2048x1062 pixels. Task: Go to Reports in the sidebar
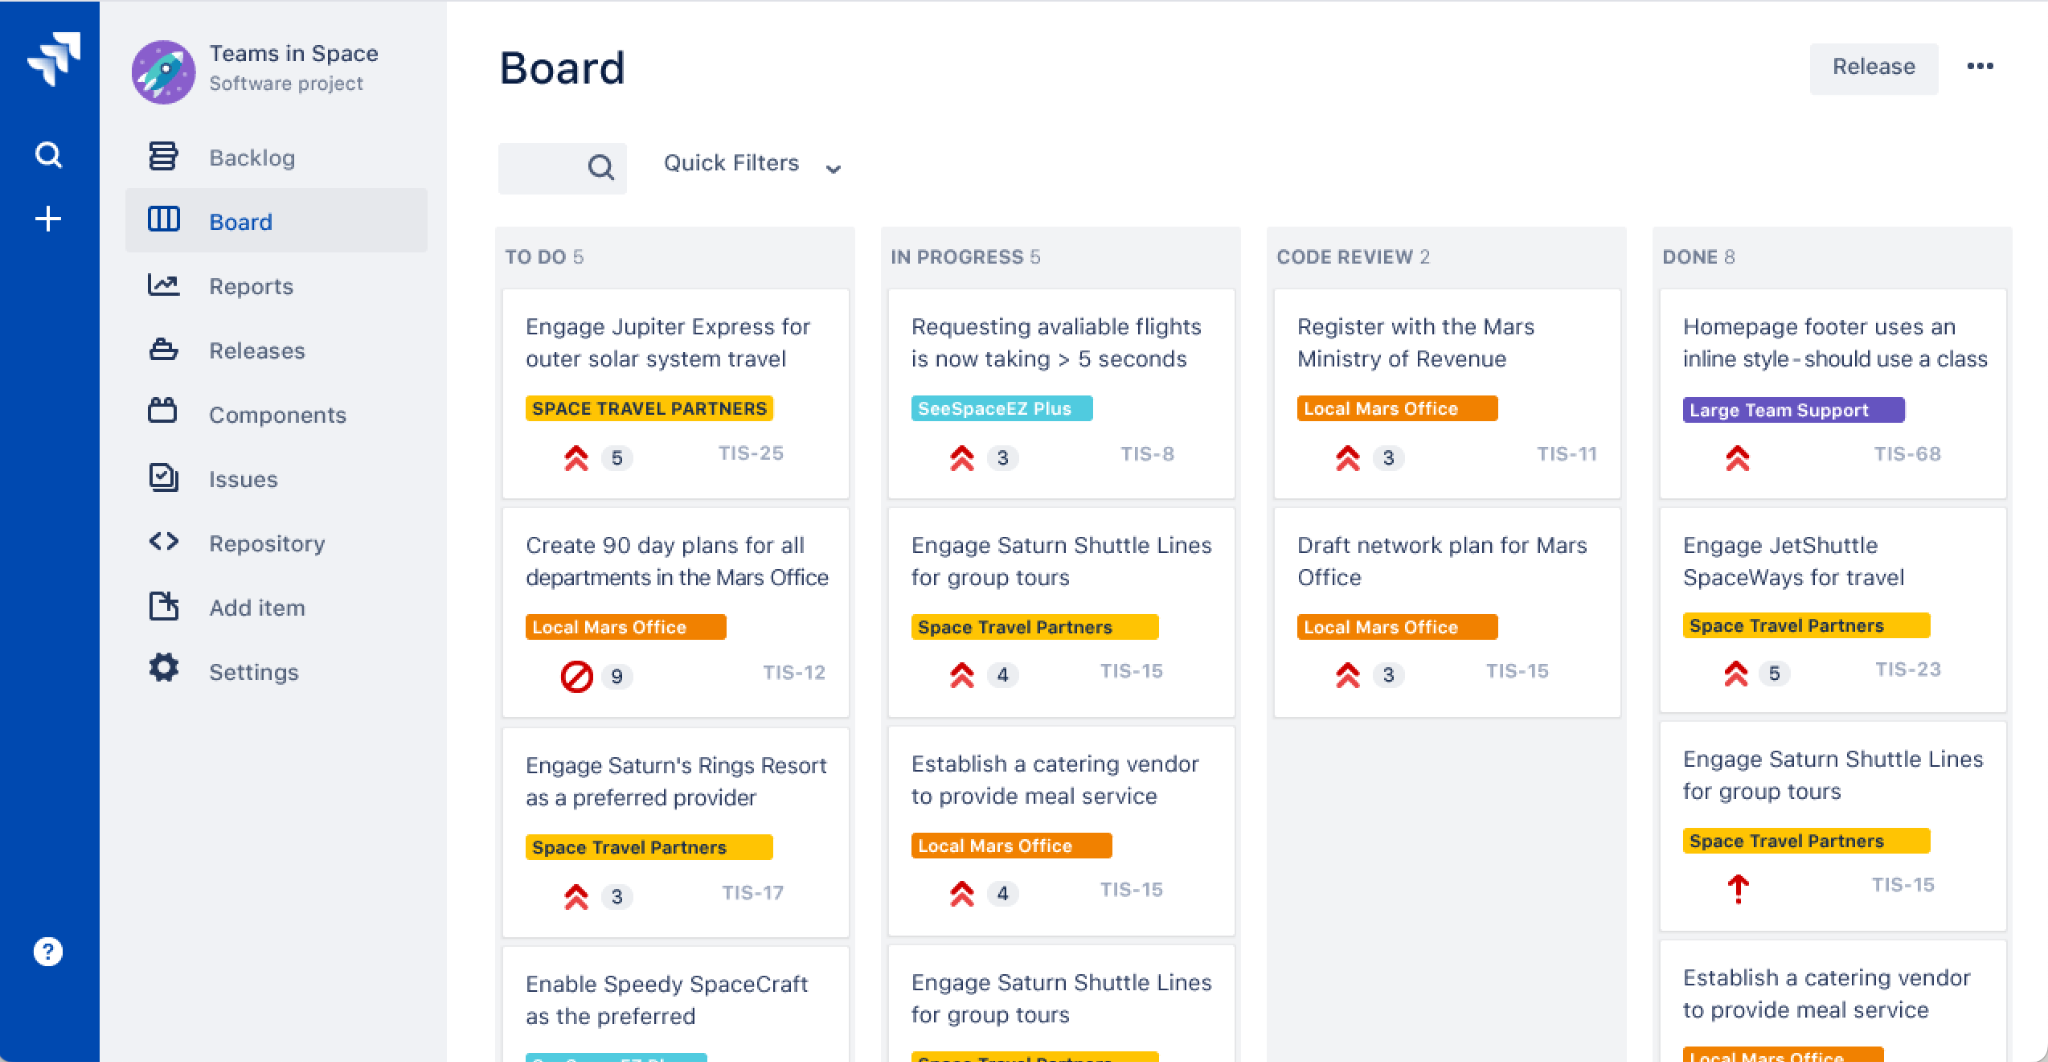pos(251,287)
